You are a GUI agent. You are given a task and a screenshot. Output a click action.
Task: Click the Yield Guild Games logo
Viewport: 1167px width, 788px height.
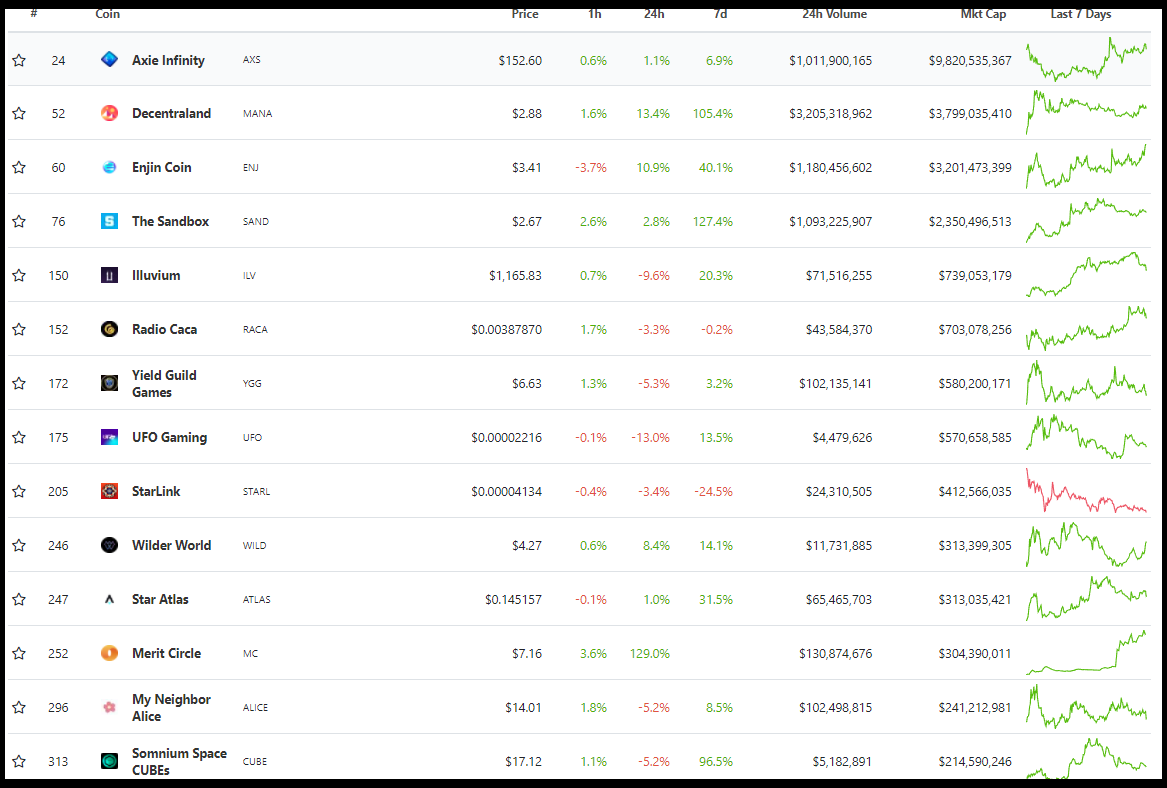pos(109,383)
